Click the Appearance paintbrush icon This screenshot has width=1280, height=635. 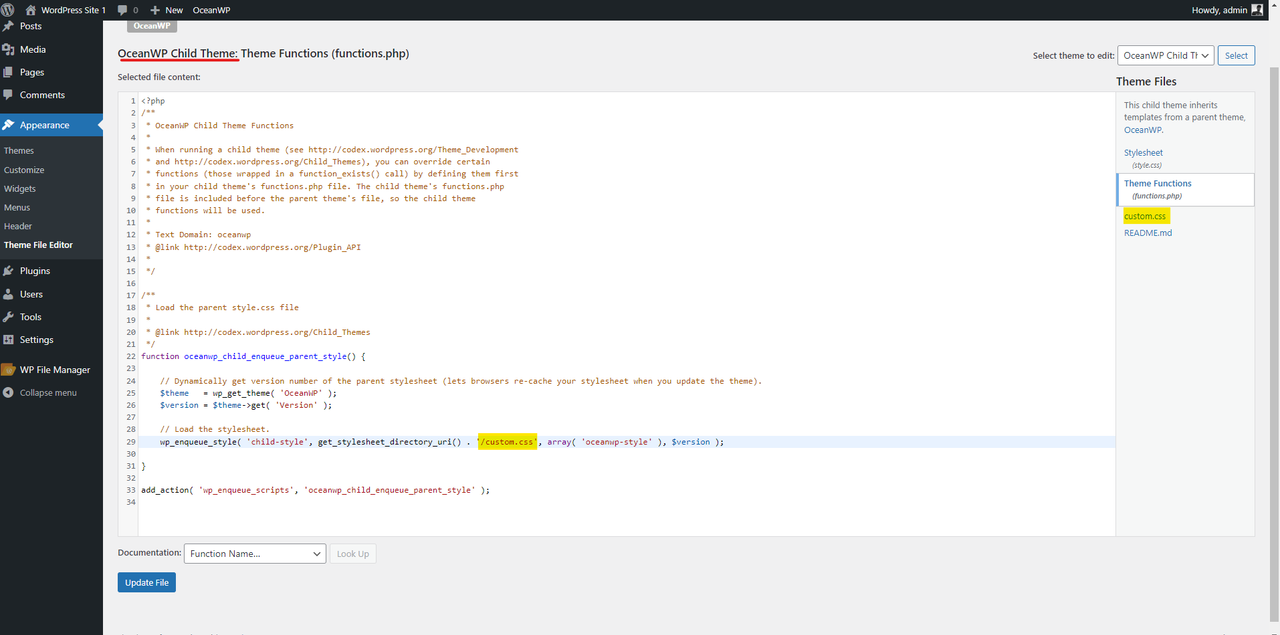click(x=9, y=125)
